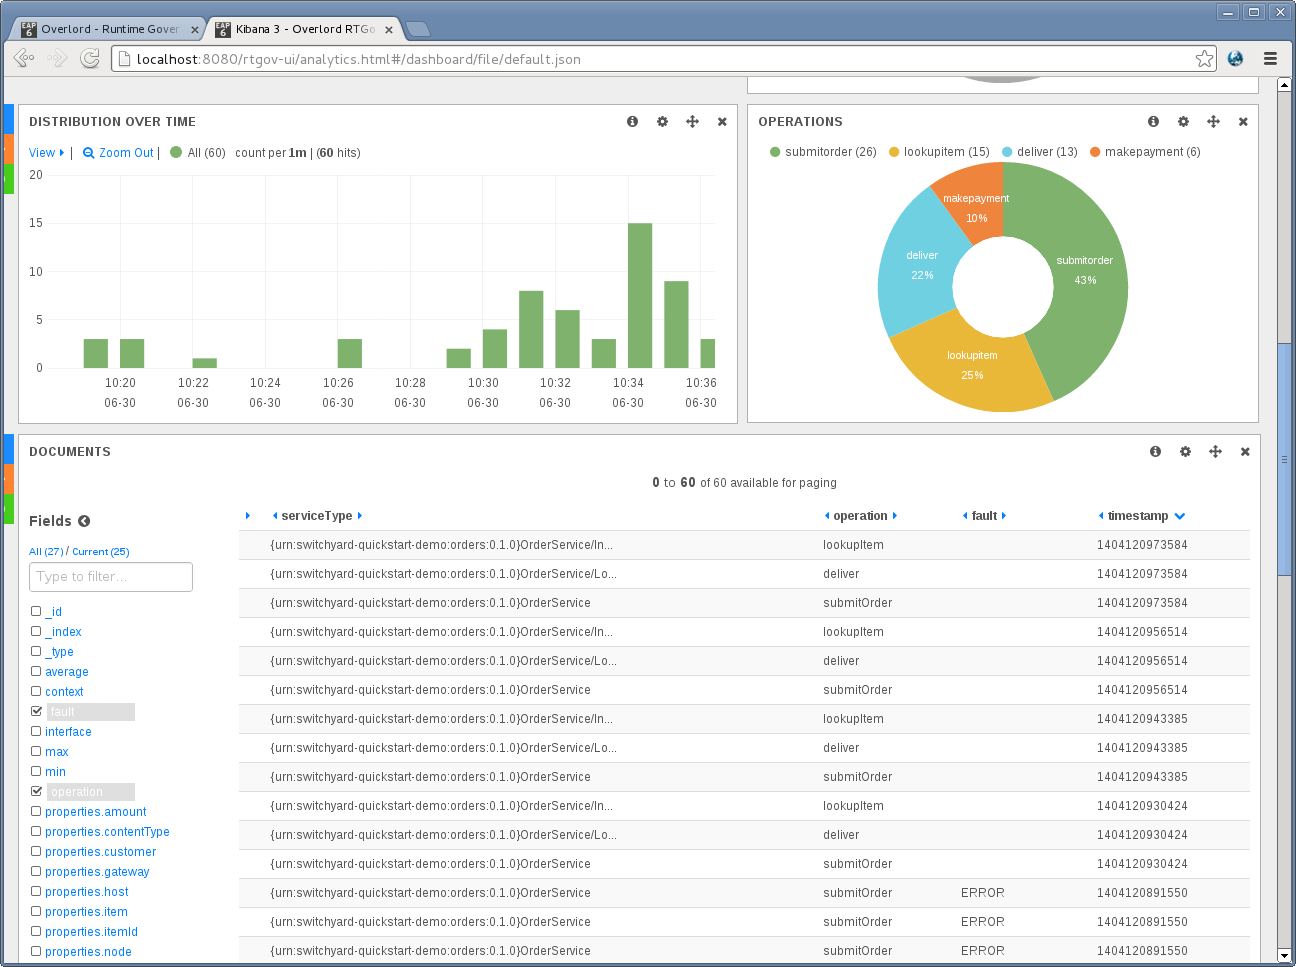Collapse the Fields sidebar using the arrow icon
This screenshot has height=967, width=1296.
(x=85, y=520)
